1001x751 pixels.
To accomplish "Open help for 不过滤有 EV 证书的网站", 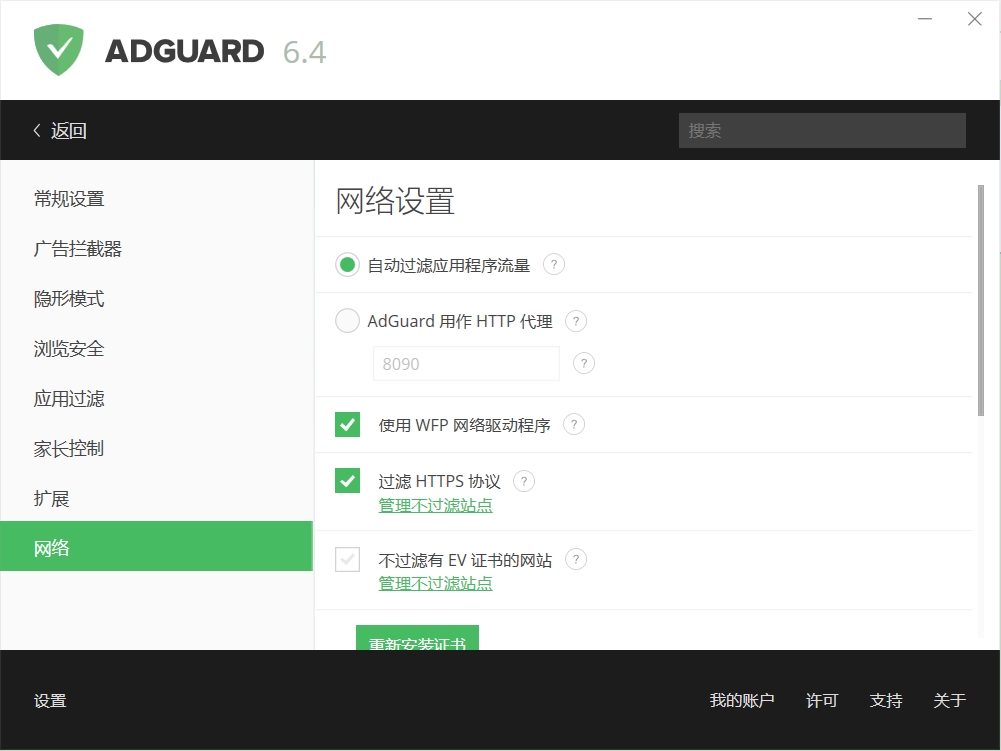I will [576, 559].
